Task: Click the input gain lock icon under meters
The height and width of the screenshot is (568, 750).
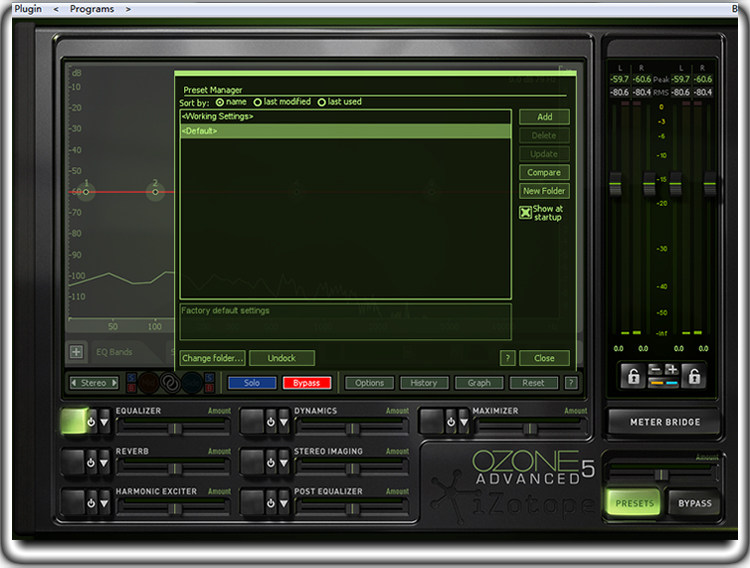Action: (x=633, y=376)
